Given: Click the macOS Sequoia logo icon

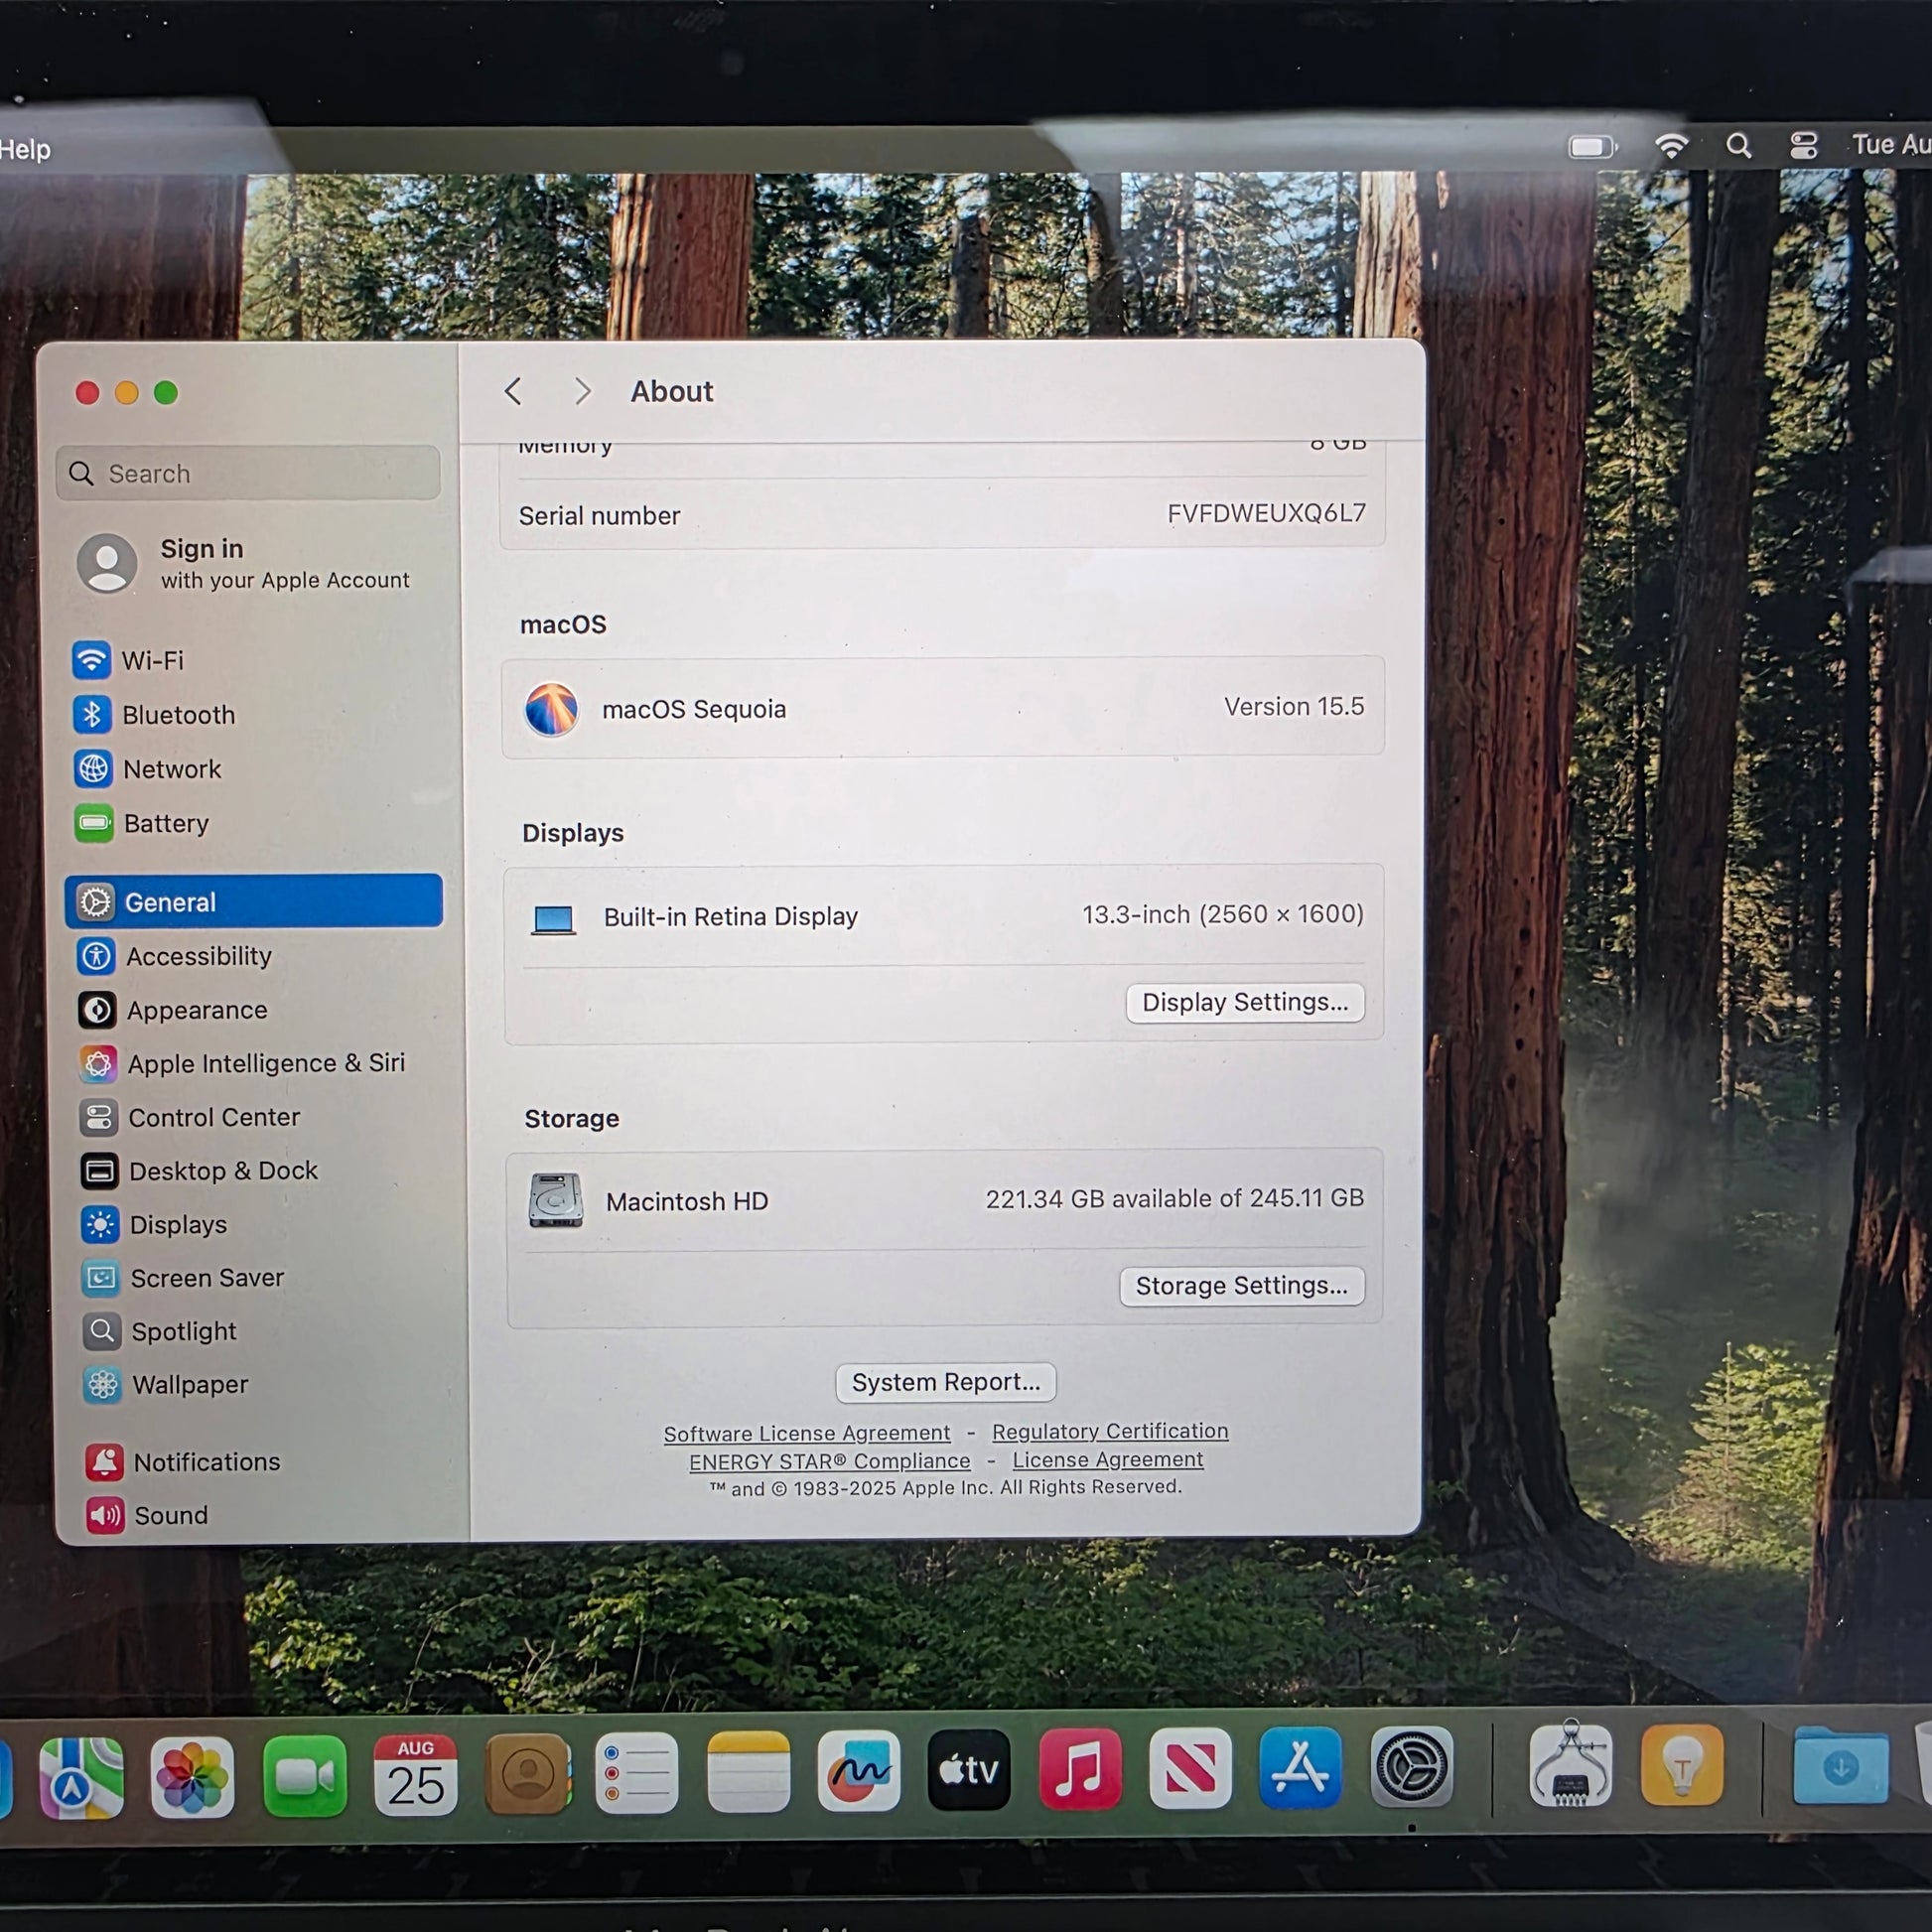Looking at the screenshot, I should 551,709.
